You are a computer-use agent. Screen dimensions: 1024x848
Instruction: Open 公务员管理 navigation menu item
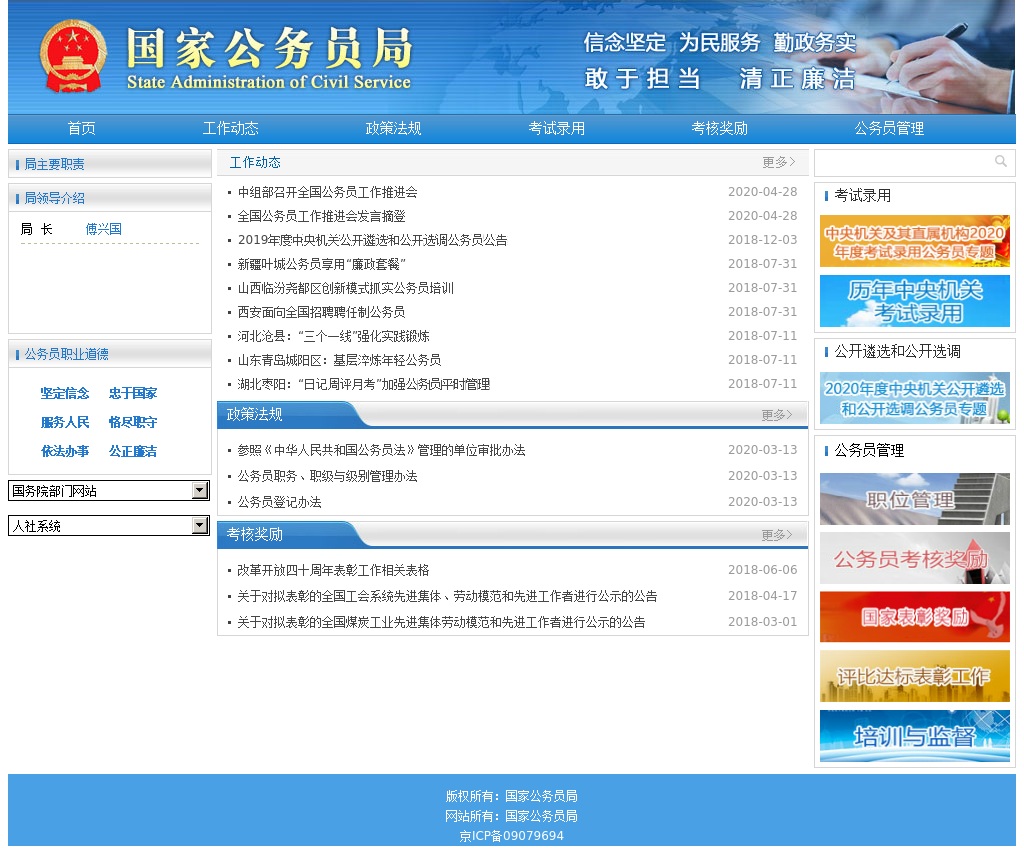[889, 129]
